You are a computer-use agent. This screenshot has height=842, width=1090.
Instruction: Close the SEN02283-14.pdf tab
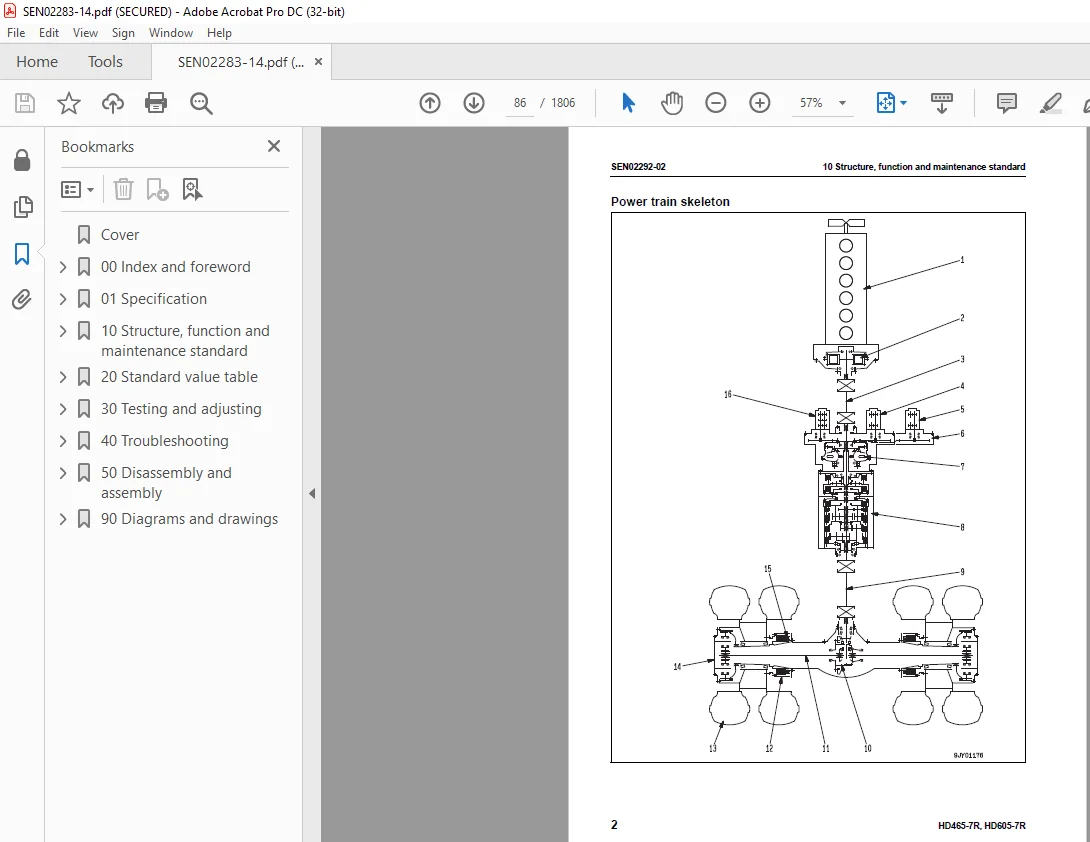[x=318, y=62]
